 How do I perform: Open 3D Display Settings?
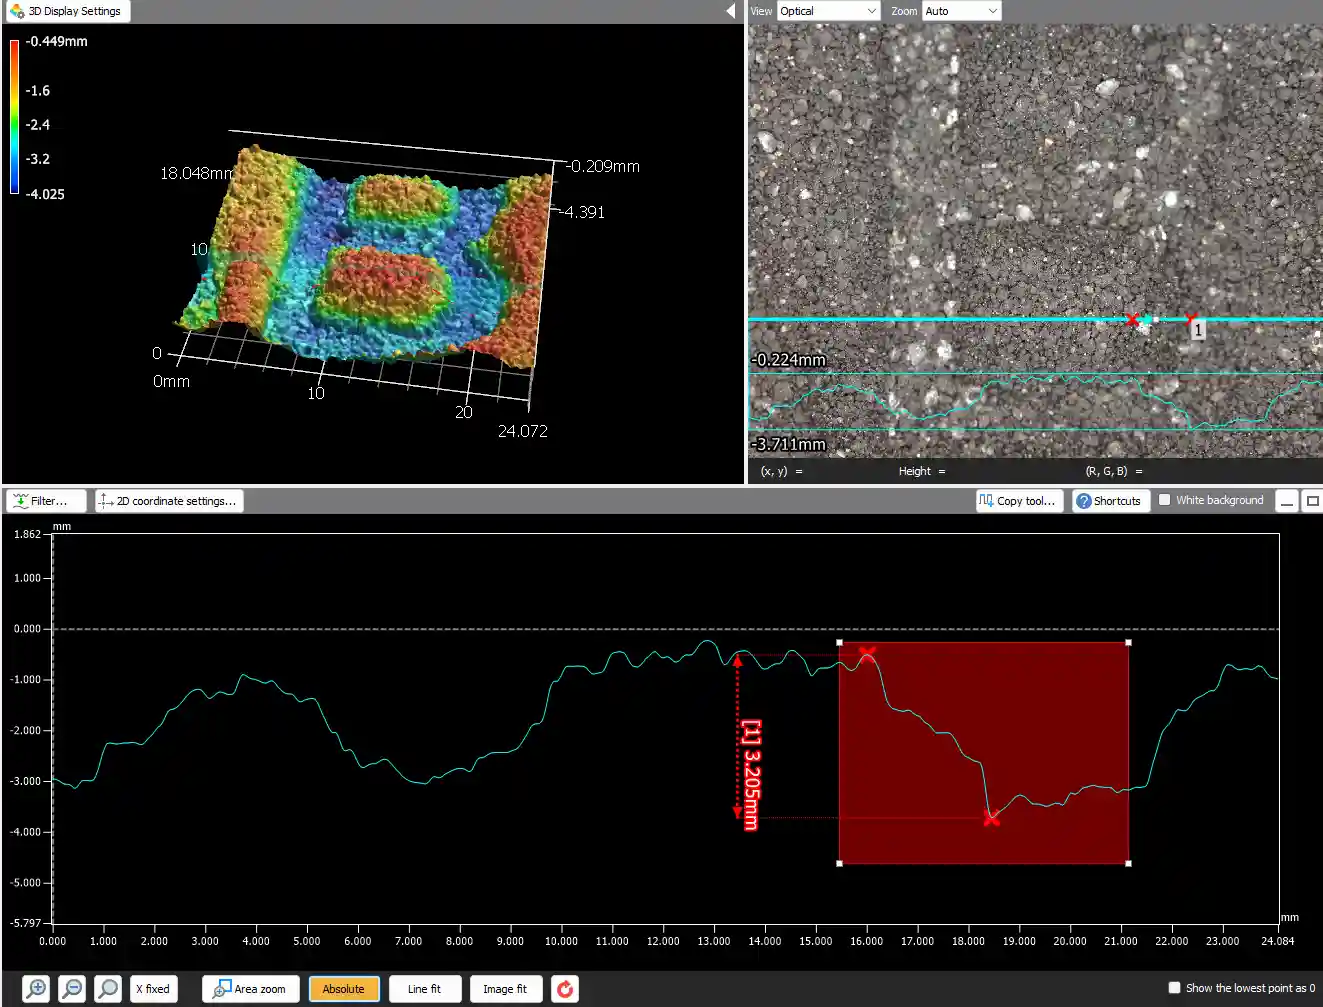click(66, 11)
